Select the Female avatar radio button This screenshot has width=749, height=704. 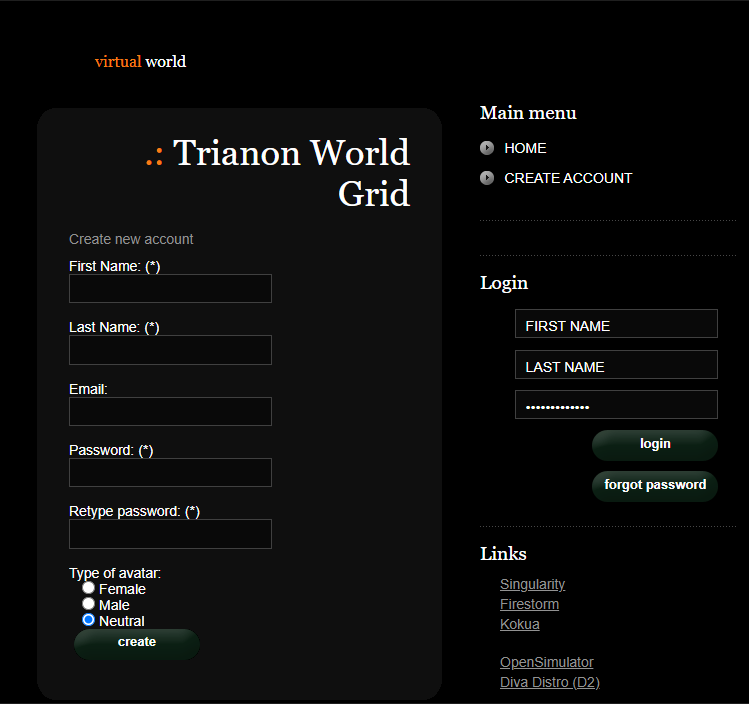click(x=88, y=587)
